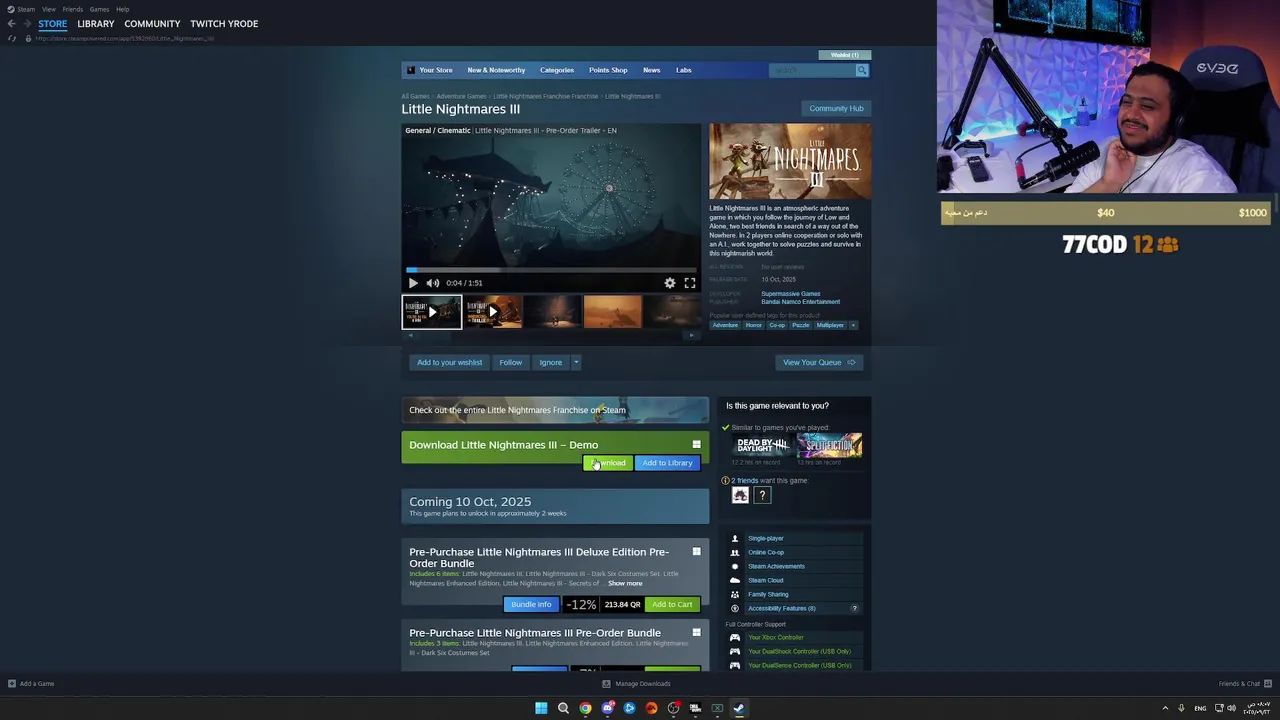Click Add to your wishlist

click(x=449, y=362)
